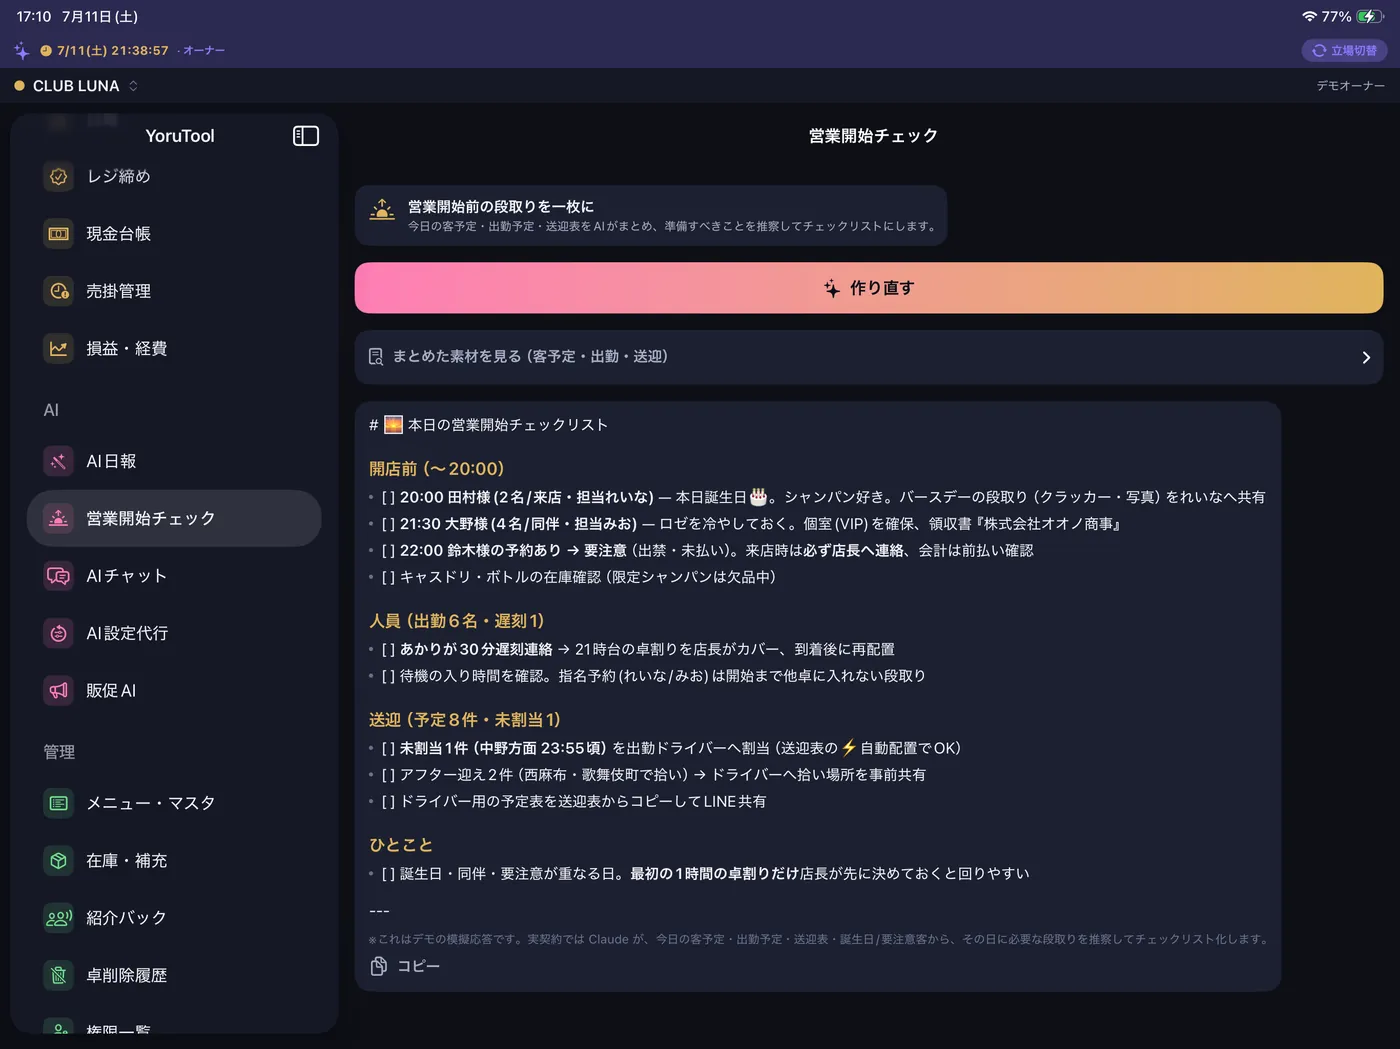Click the 販促AI megaphone icon
1400x1049 pixels.
tap(59, 690)
